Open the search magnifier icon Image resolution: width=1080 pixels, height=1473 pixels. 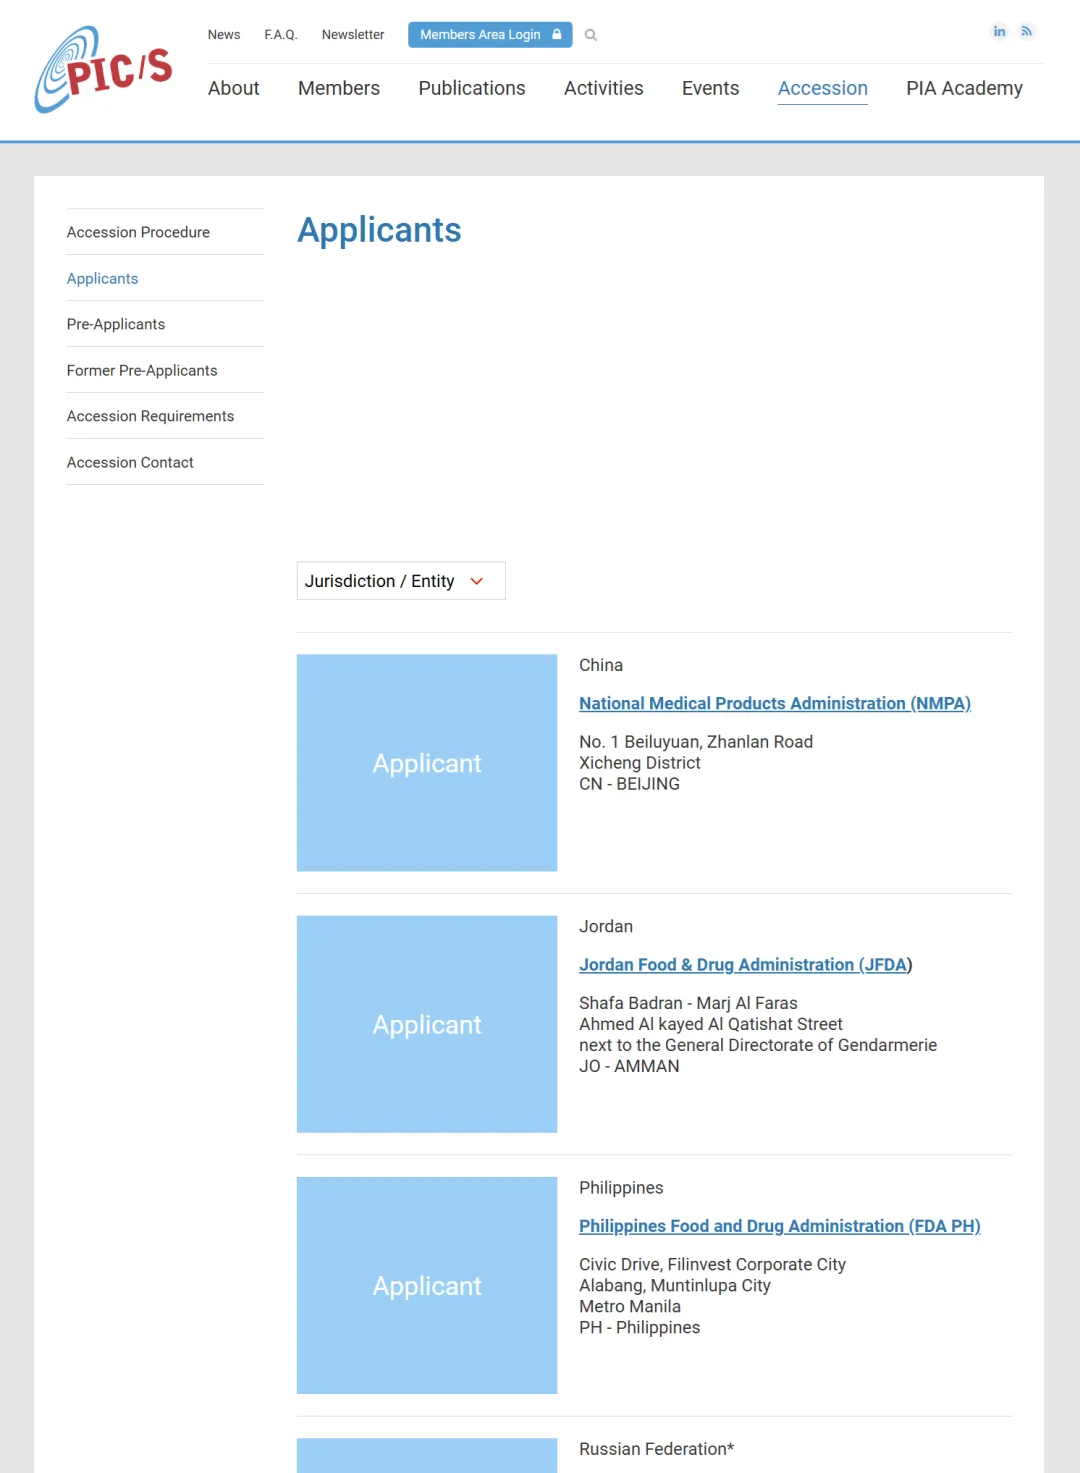[x=591, y=35]
